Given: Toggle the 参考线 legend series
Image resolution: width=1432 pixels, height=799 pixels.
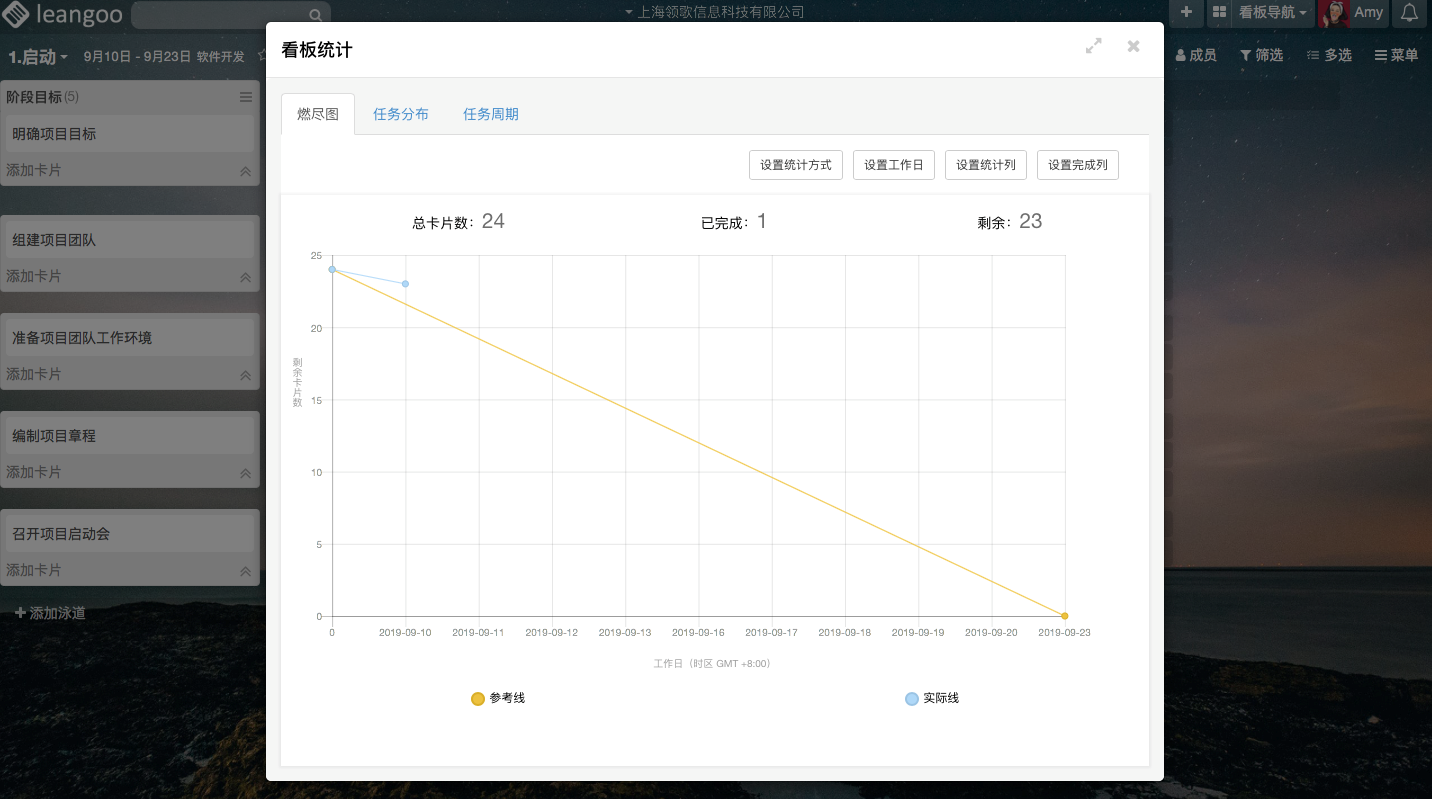Looking at the screenshot, I should (x=498, y=698).
